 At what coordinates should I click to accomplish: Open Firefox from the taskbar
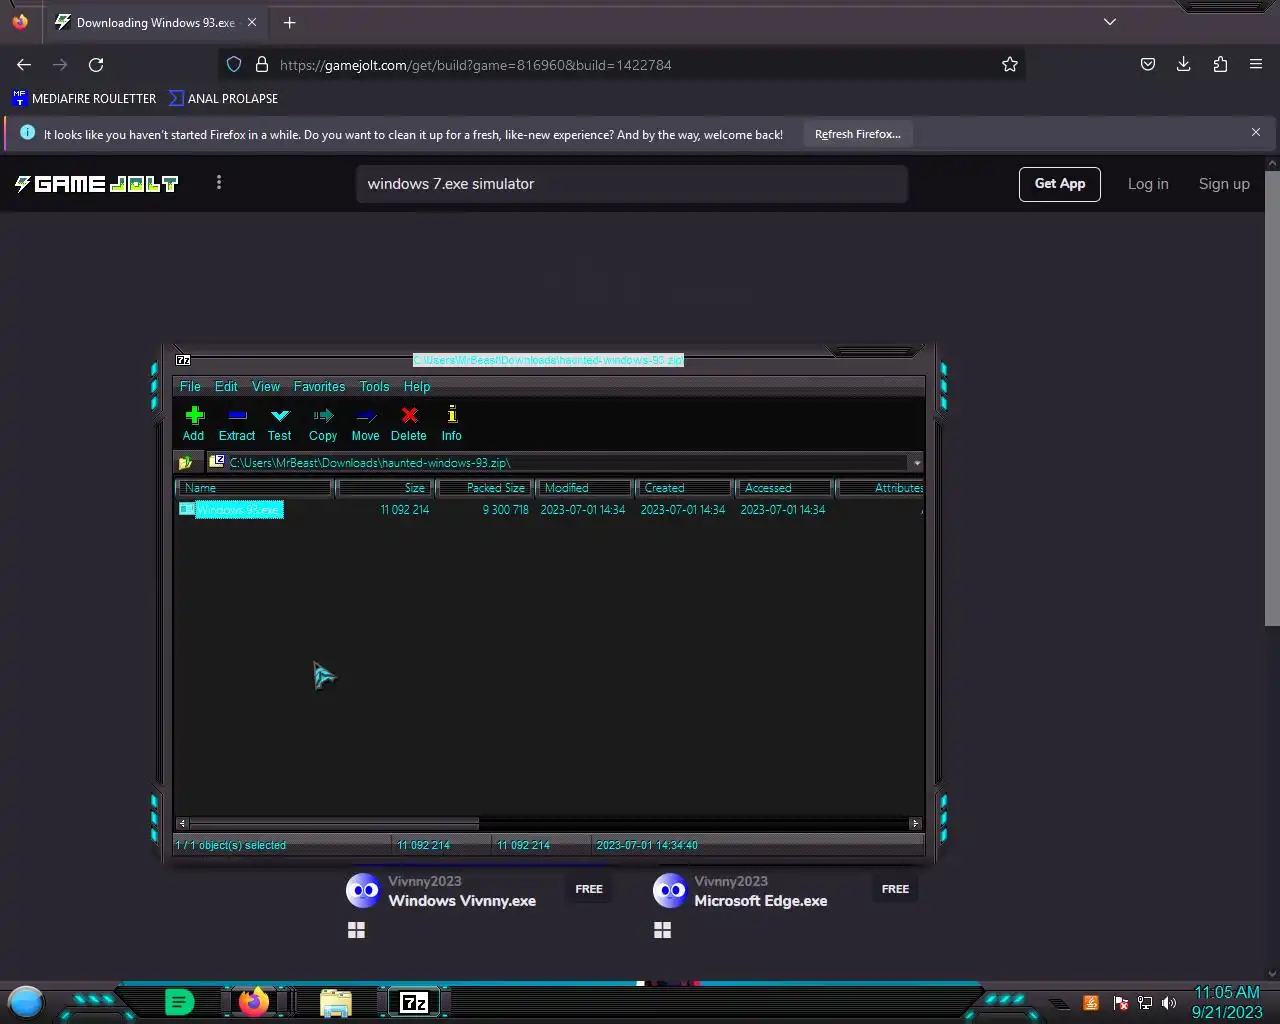tap(254, 1002)
